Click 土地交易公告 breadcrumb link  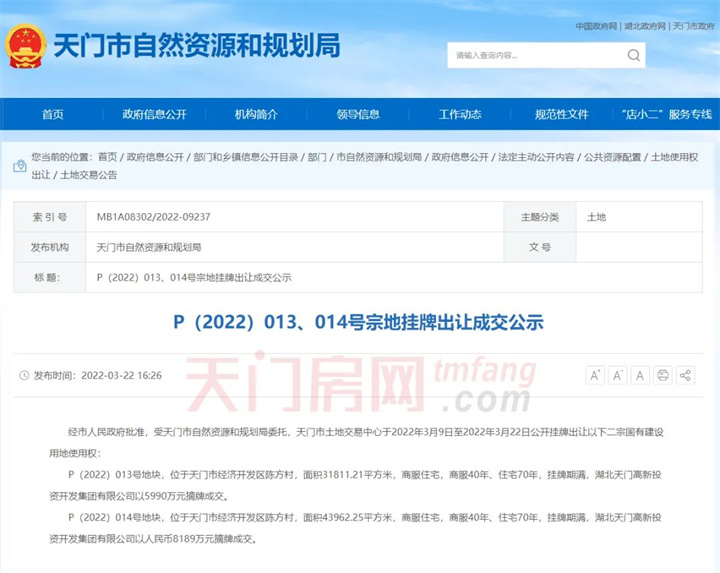click(89, 174)
